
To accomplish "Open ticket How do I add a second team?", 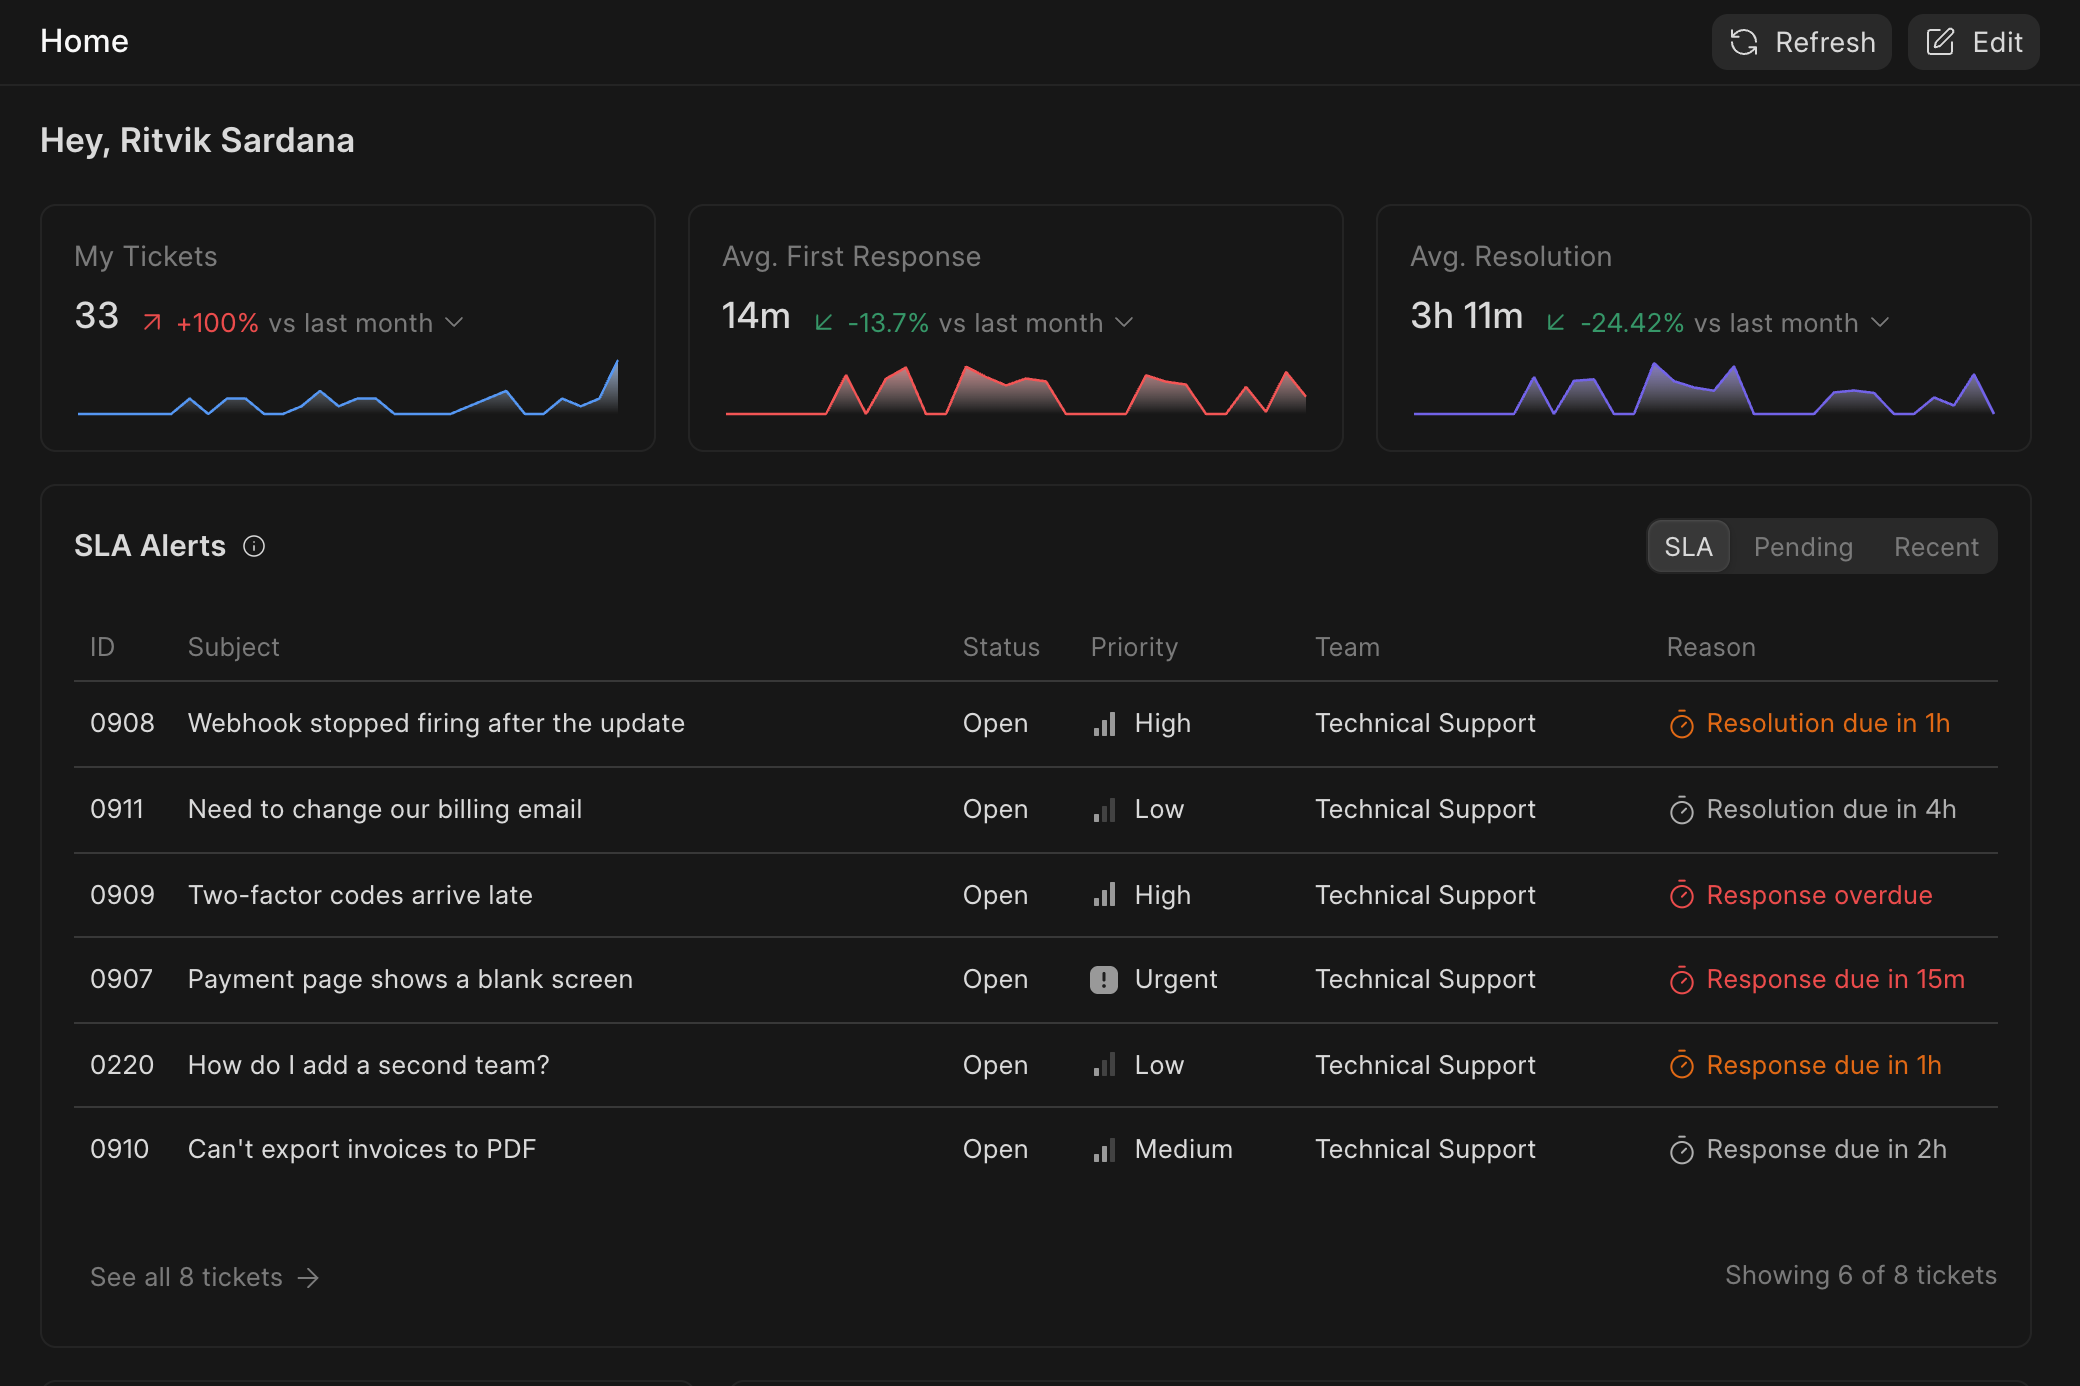I will (369, 1065).
